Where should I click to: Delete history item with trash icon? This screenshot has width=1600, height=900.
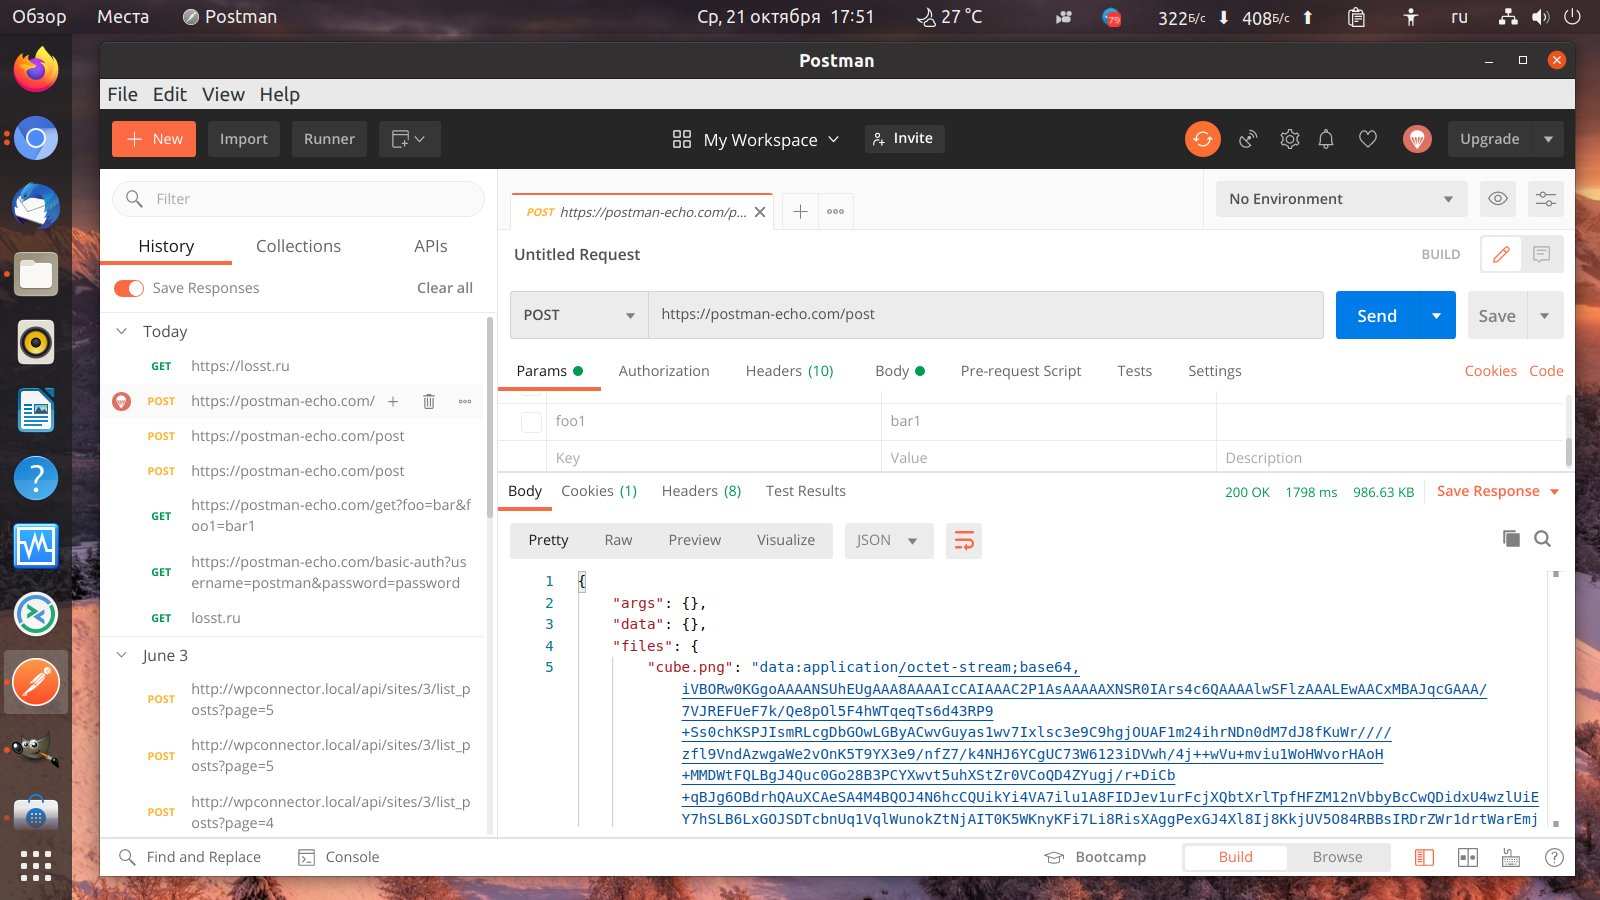(429, 401)
